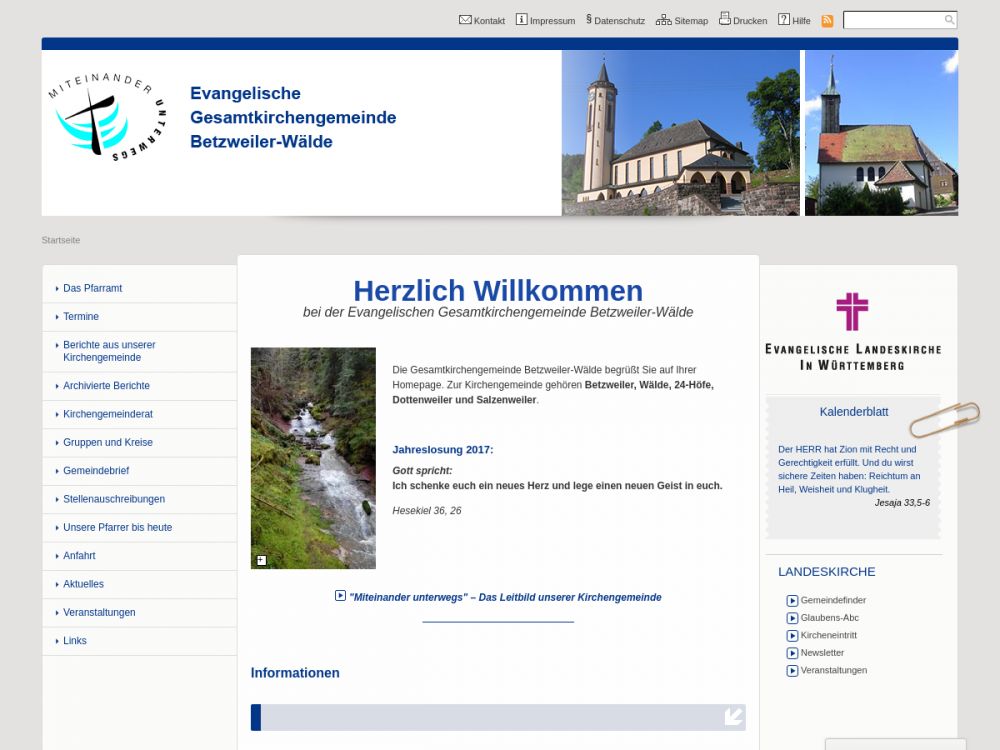Enlarge the stream photo via plus icon
Screen dimensions: 1000x750
(x=262, y=560)
